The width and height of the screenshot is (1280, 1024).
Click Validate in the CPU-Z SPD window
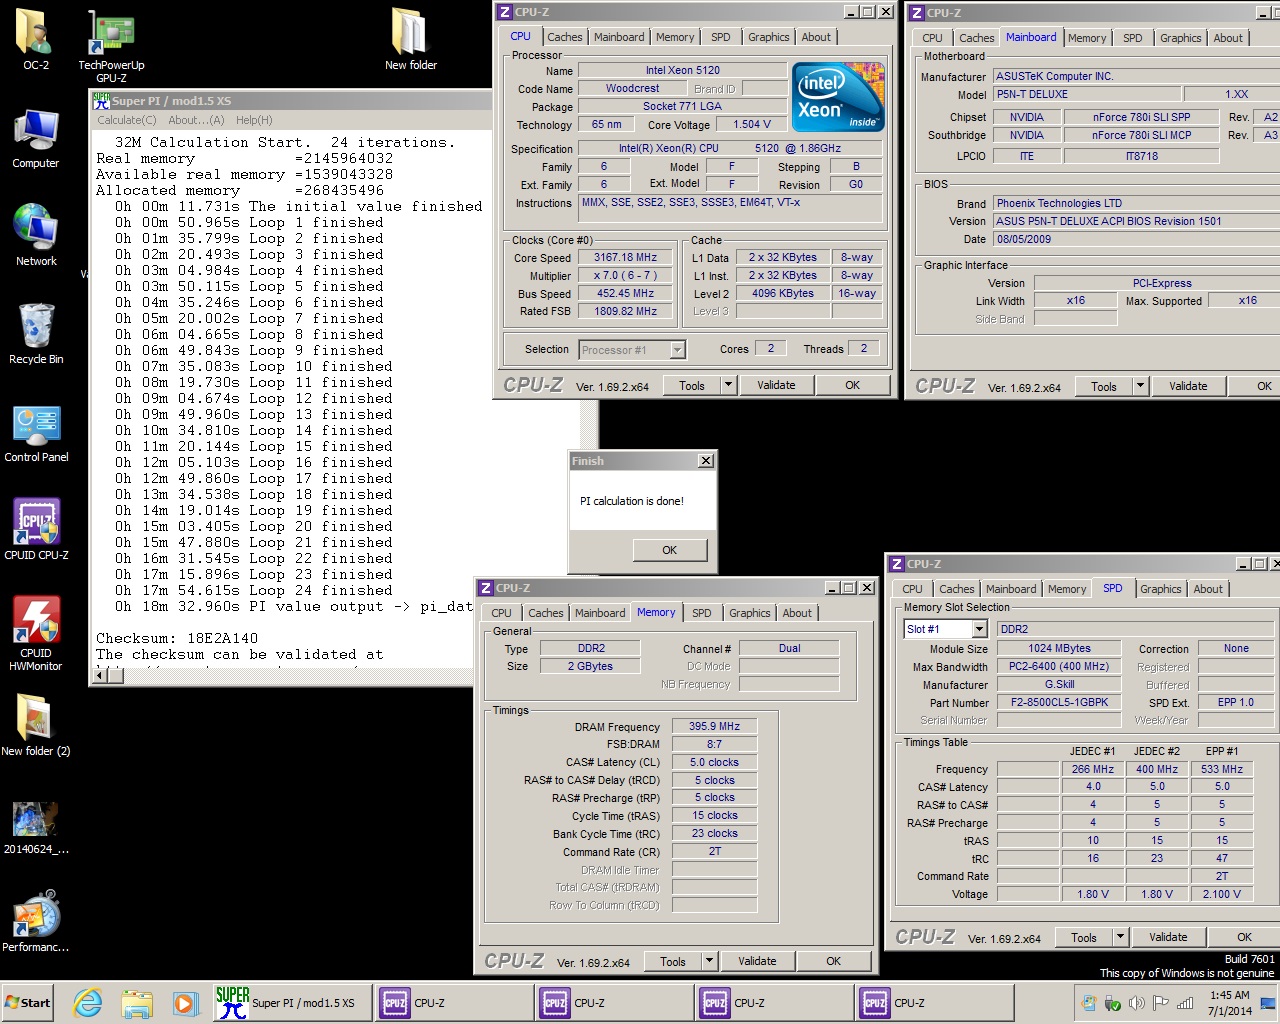[x=1168, y=937]
